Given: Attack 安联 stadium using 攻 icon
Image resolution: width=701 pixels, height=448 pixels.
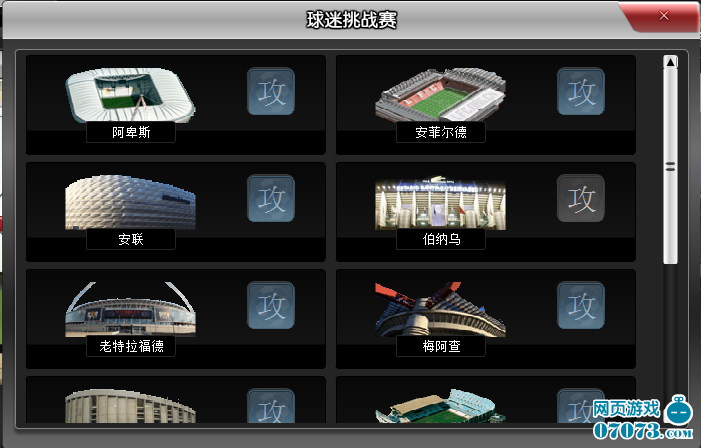Looking at the screenshot, I should pos(271,199).
